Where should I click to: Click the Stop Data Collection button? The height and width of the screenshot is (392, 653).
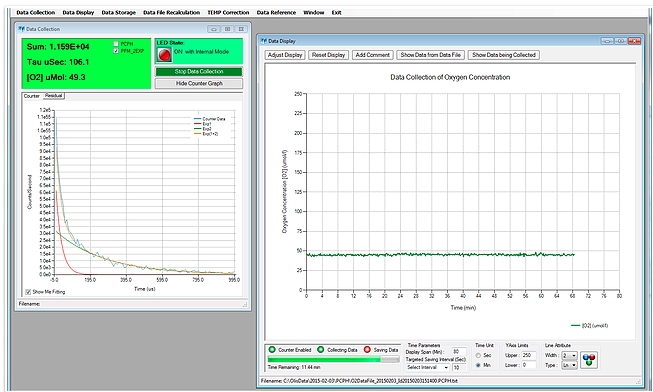[199, 72]
